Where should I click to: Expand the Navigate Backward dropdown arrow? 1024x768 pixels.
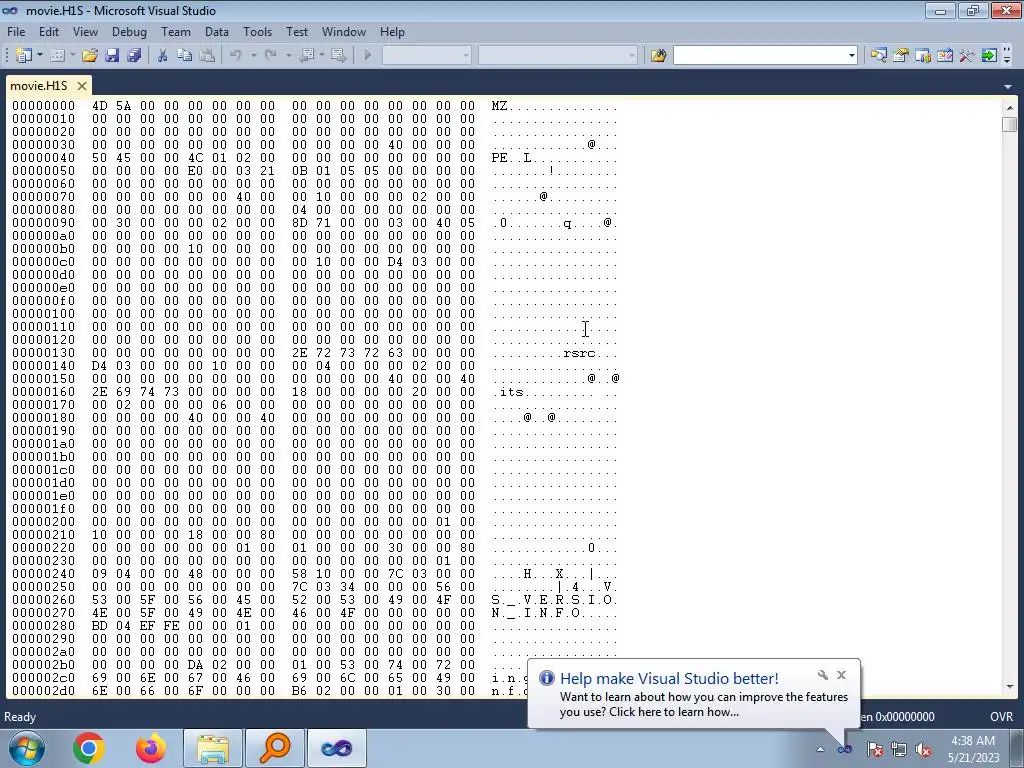click(x=321, y=56)
